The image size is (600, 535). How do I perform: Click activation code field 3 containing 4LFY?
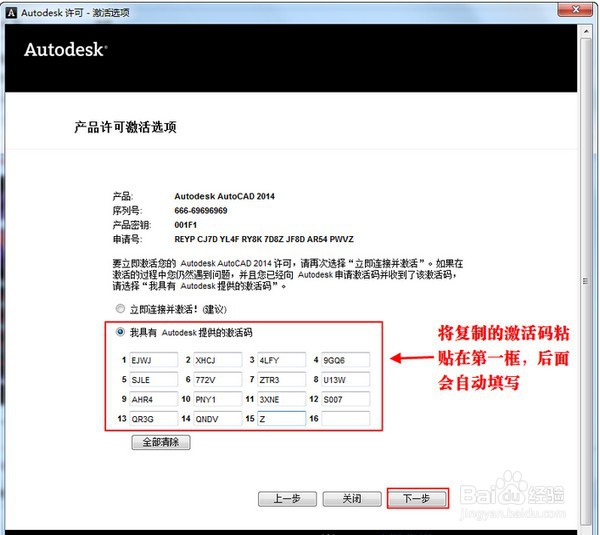[281, 360]
